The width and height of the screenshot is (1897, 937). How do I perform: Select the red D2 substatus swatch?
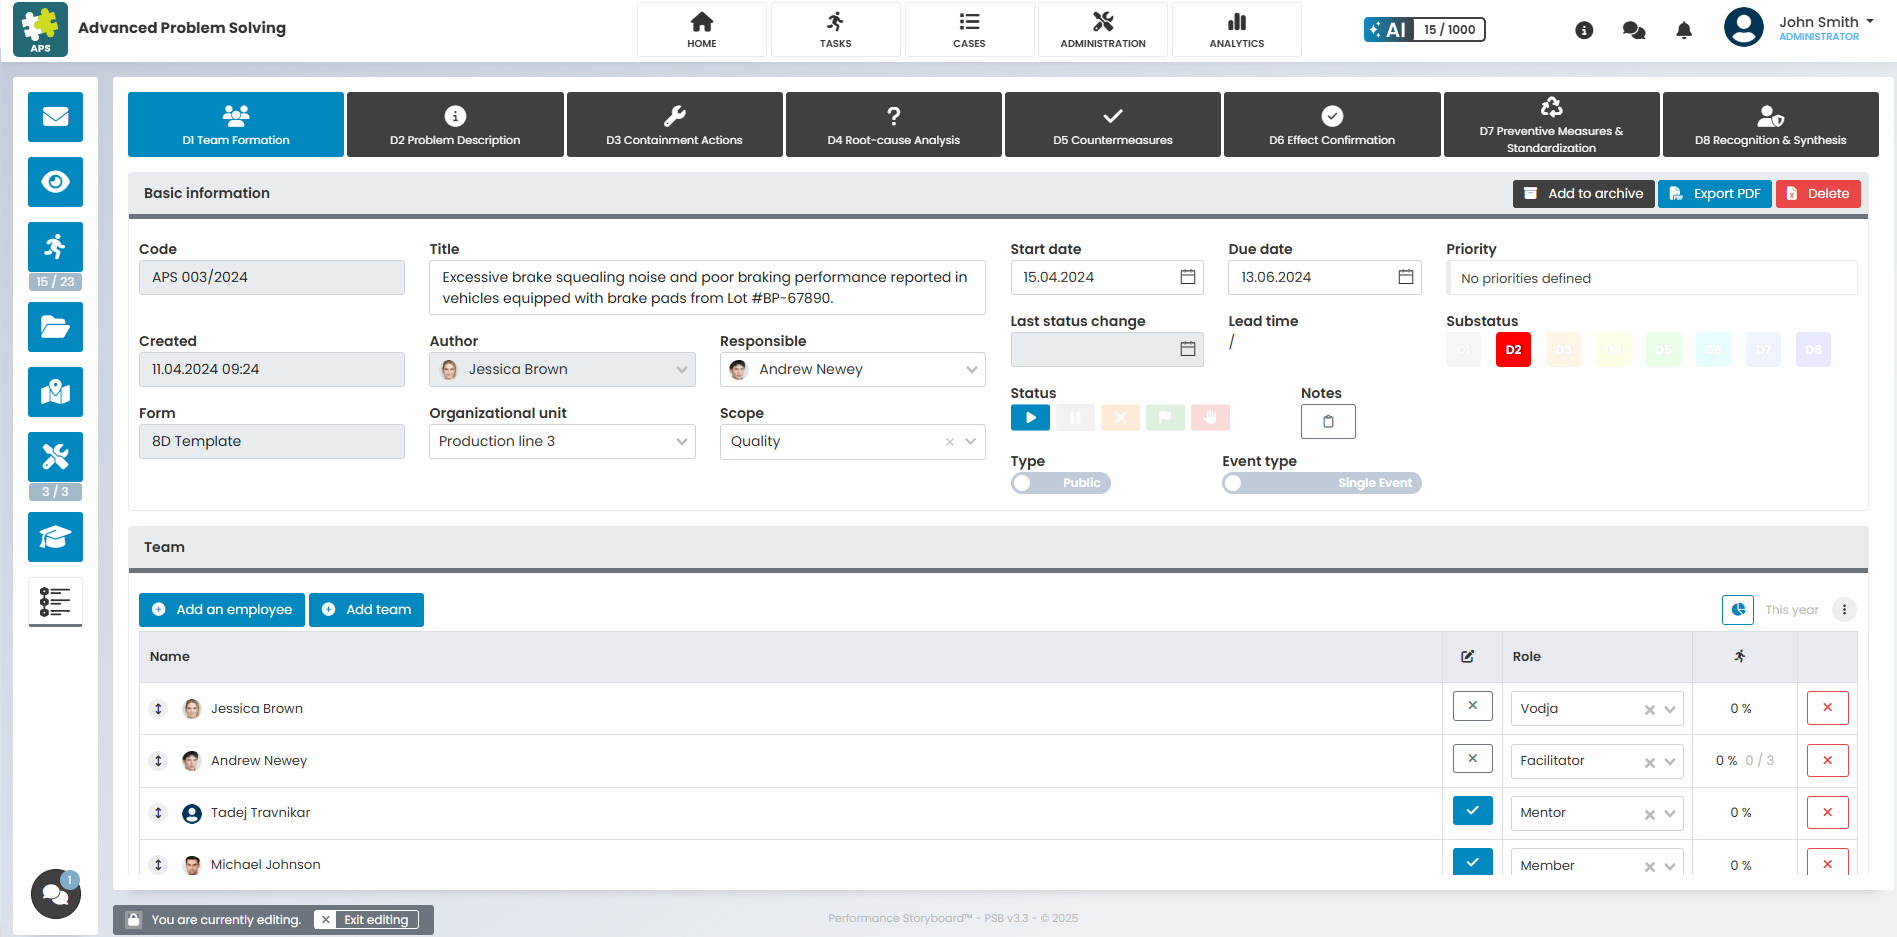tap(1513, 349)
